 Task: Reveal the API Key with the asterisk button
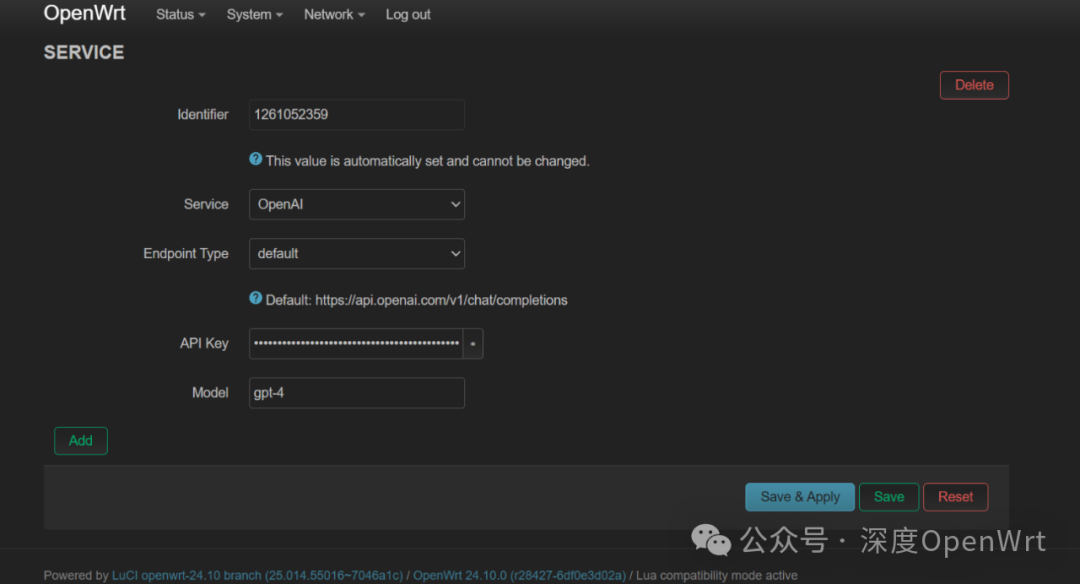point(473,344)
